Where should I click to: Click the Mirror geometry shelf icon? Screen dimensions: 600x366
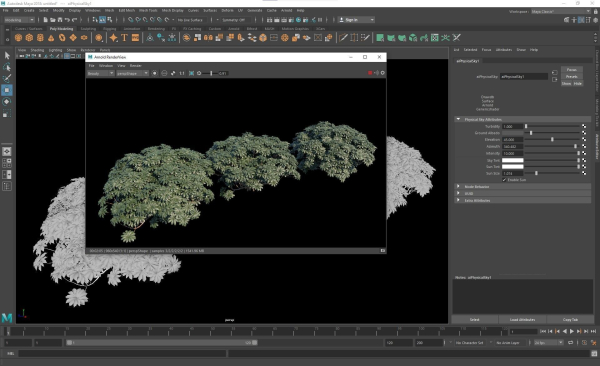[x=208, y=38]
